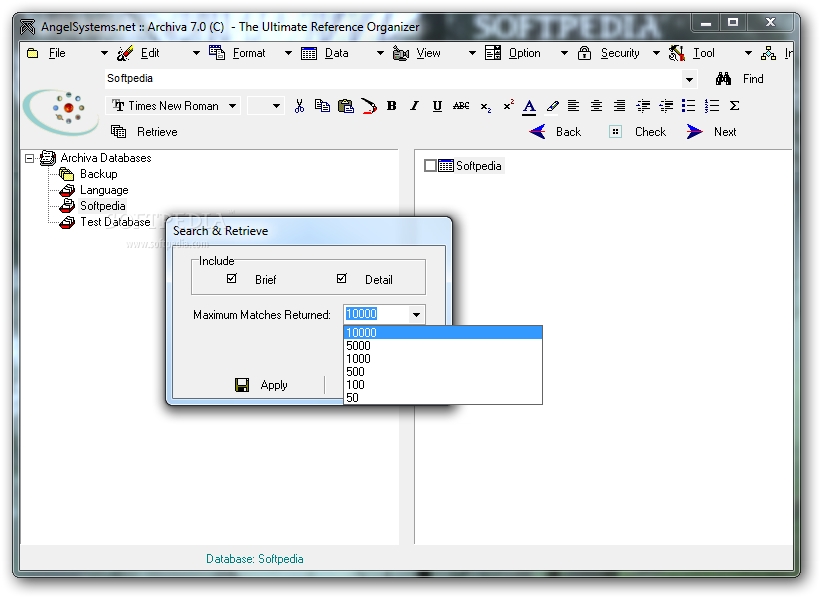
Task: Click the Retrieve button label
Action: (x=157, y=132)
